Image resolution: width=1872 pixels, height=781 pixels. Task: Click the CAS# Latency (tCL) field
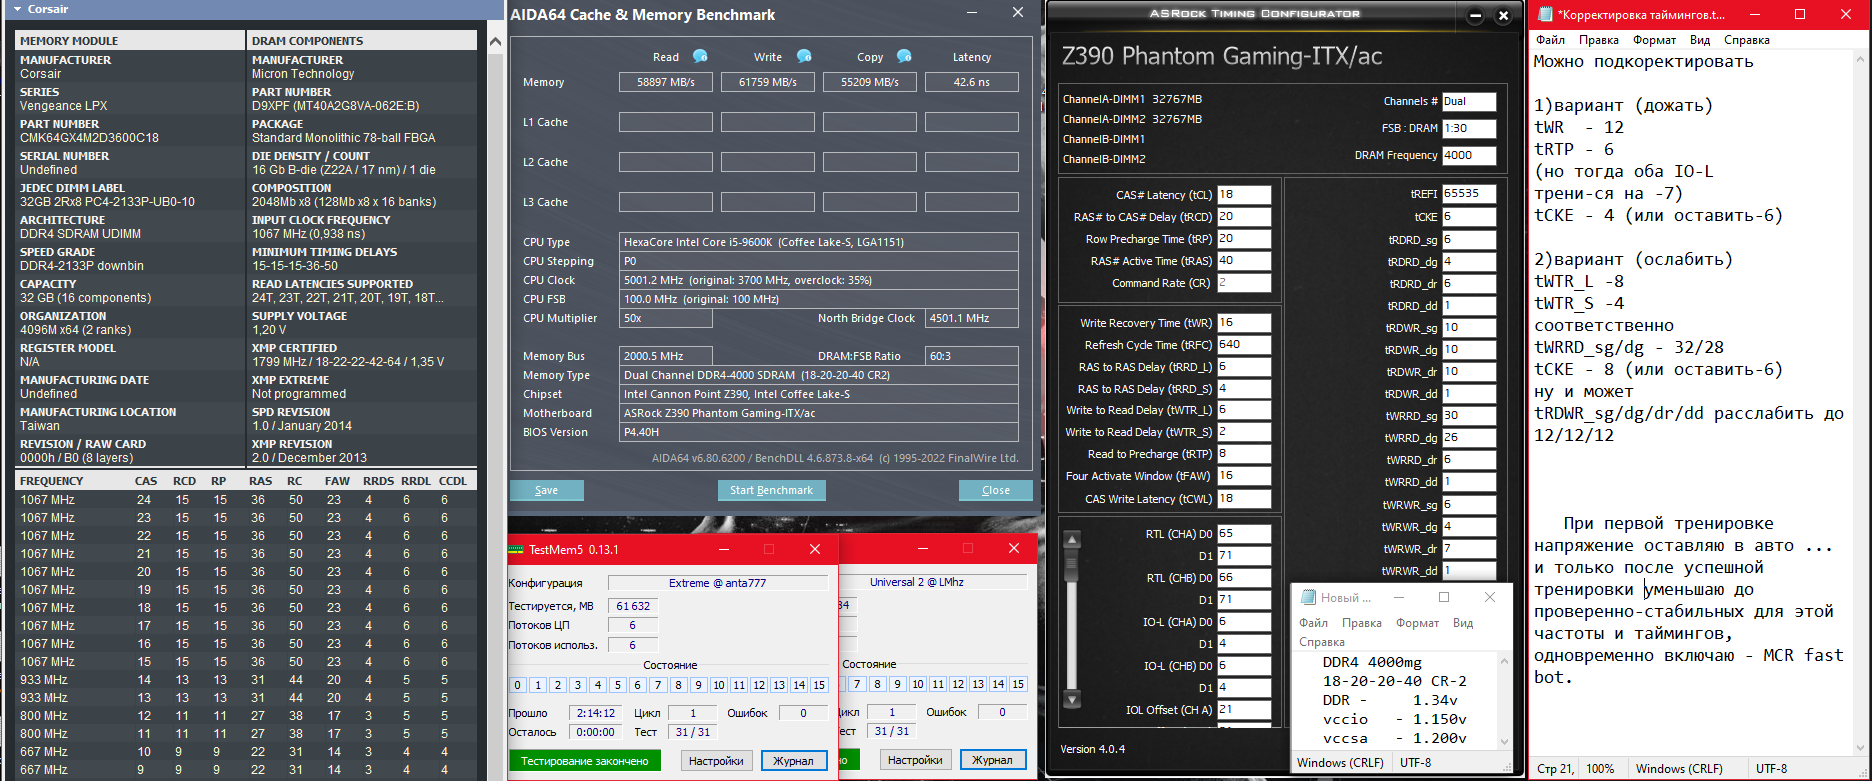1244,195
